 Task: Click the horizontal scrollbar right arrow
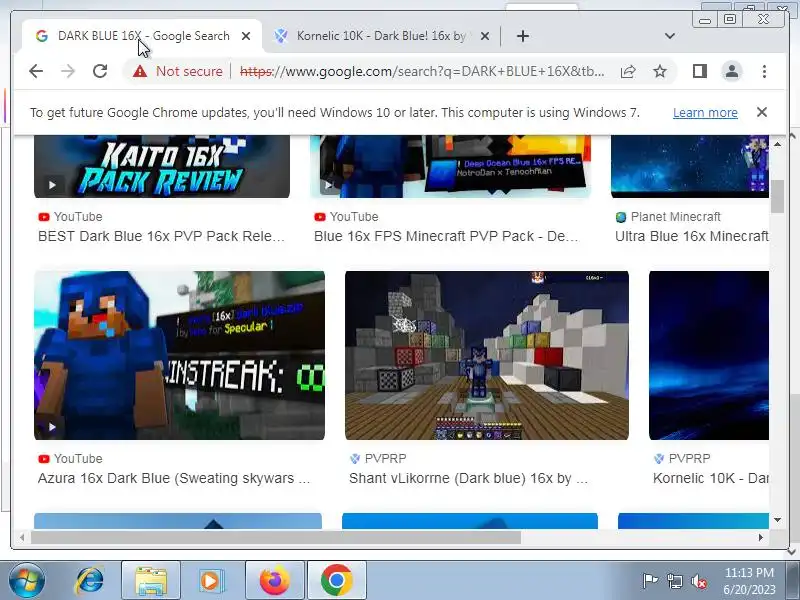(761, 537)
